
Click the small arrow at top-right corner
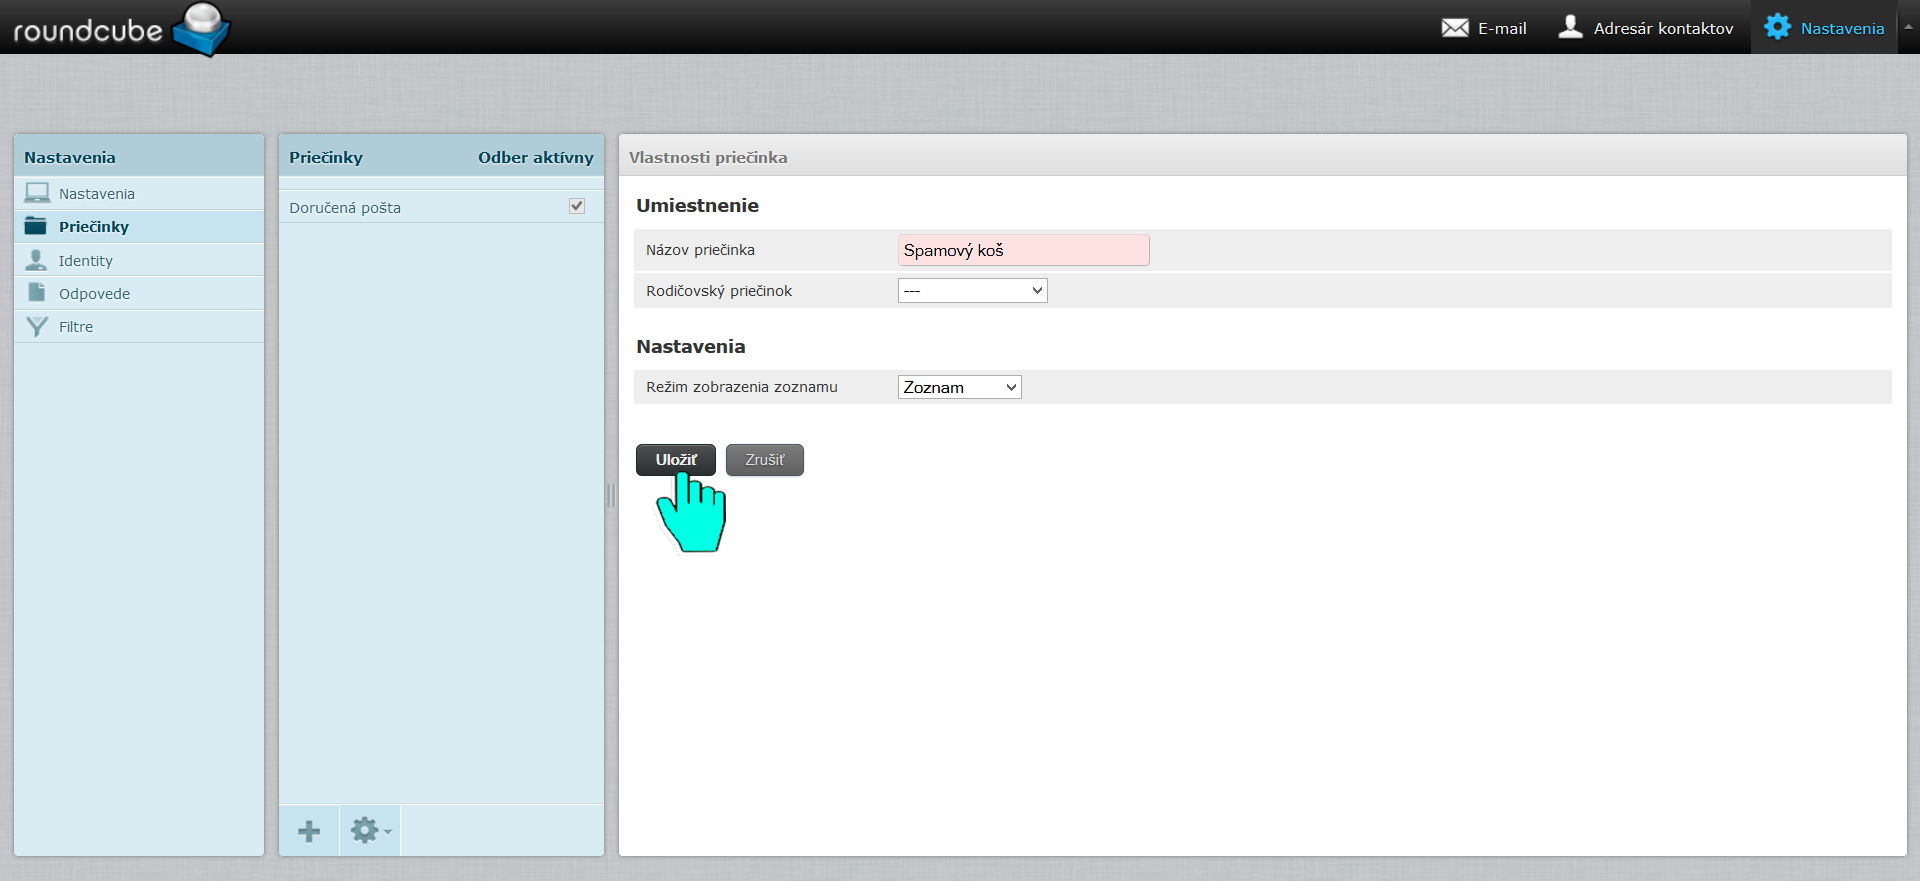pos(1908,28)
